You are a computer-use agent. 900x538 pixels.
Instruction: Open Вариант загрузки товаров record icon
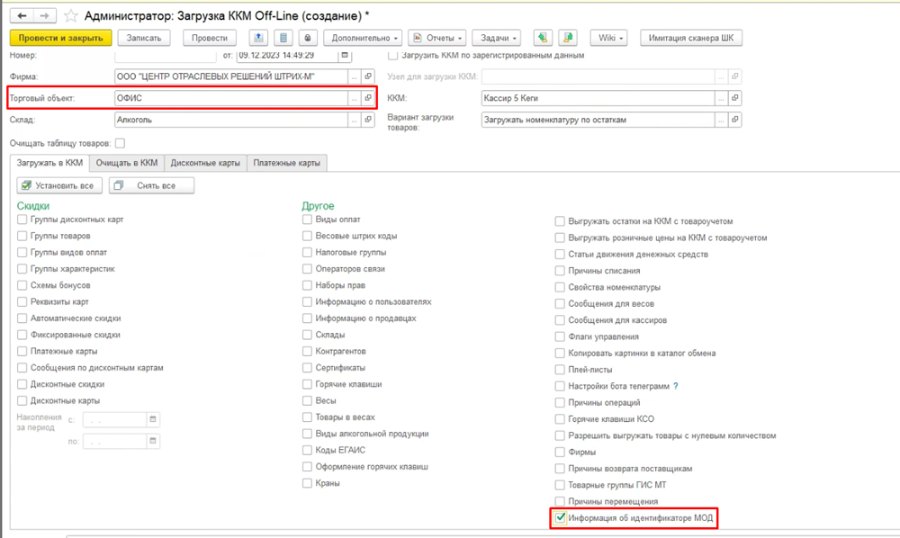(x=735, y=119)
